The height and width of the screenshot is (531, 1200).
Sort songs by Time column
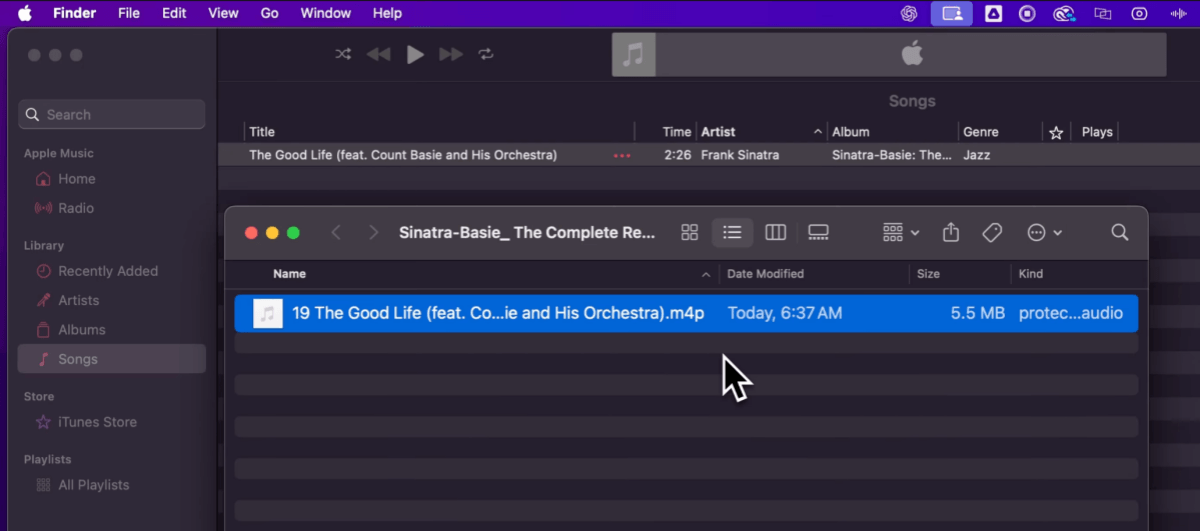677,132
